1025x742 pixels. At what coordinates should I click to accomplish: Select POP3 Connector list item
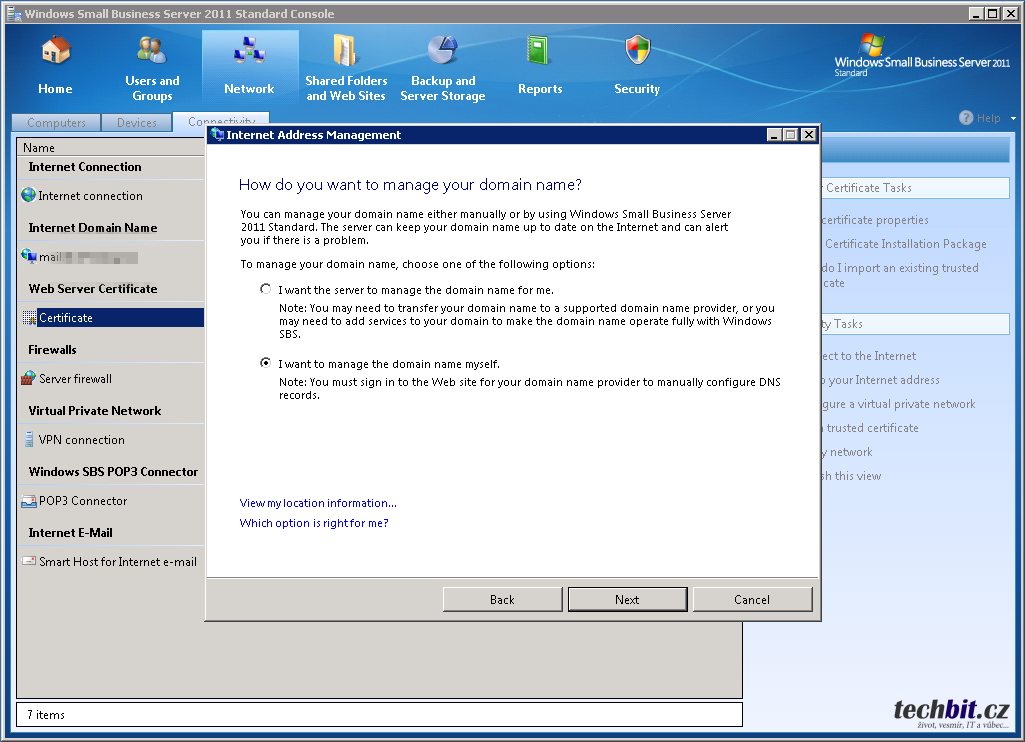point(82,501)
